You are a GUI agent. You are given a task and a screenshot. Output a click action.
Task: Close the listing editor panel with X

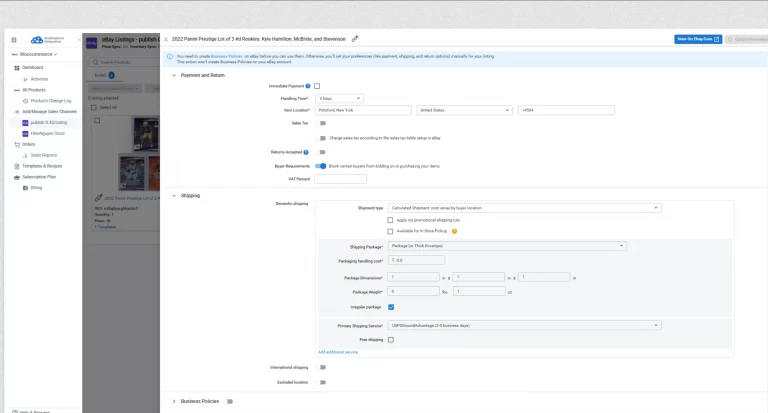(x=166, y=39)
